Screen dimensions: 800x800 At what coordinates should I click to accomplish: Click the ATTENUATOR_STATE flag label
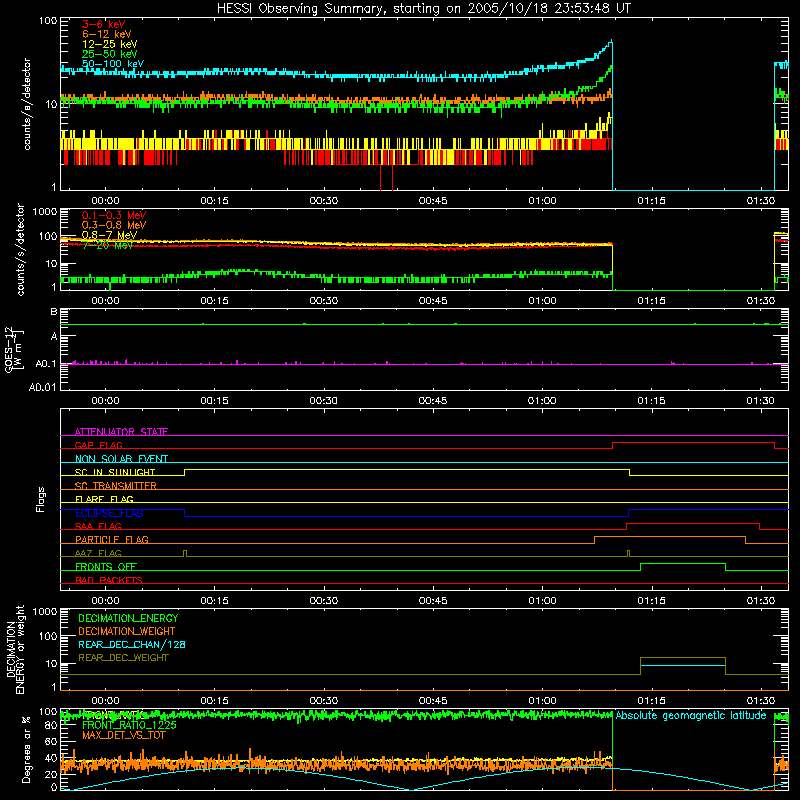point(121,432)
